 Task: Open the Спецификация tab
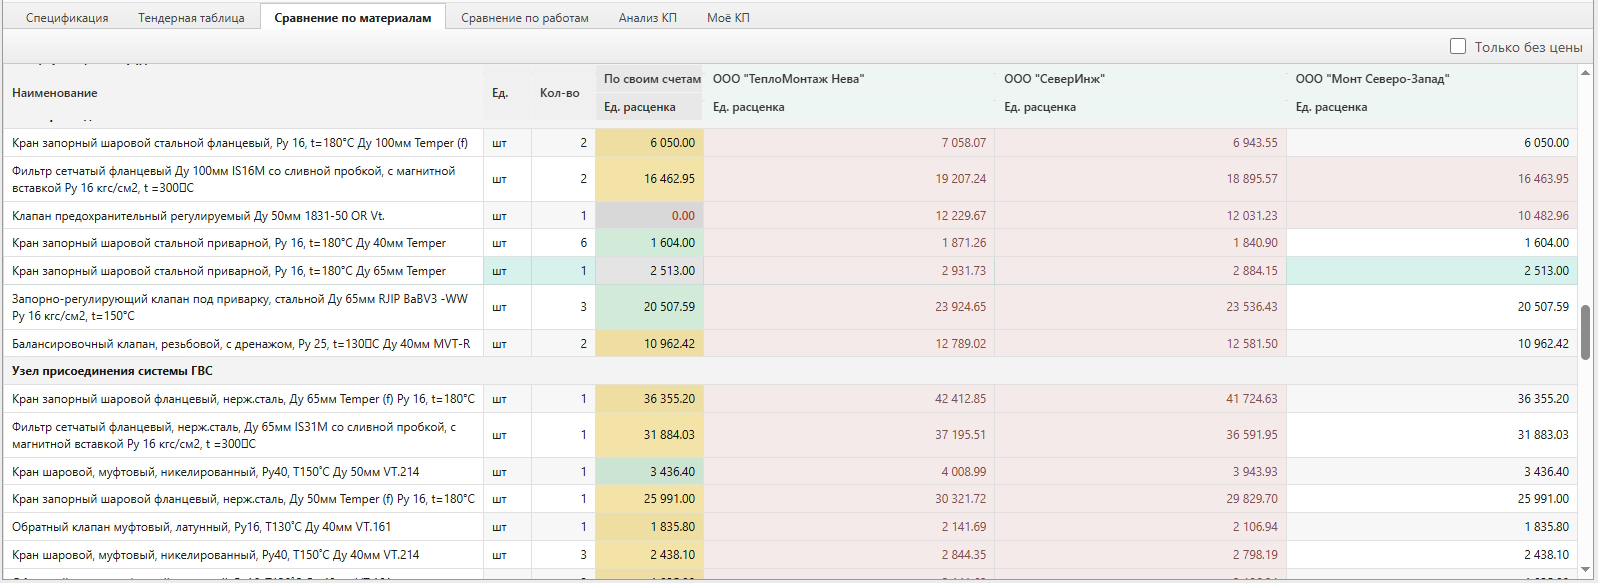click(67, 18)
